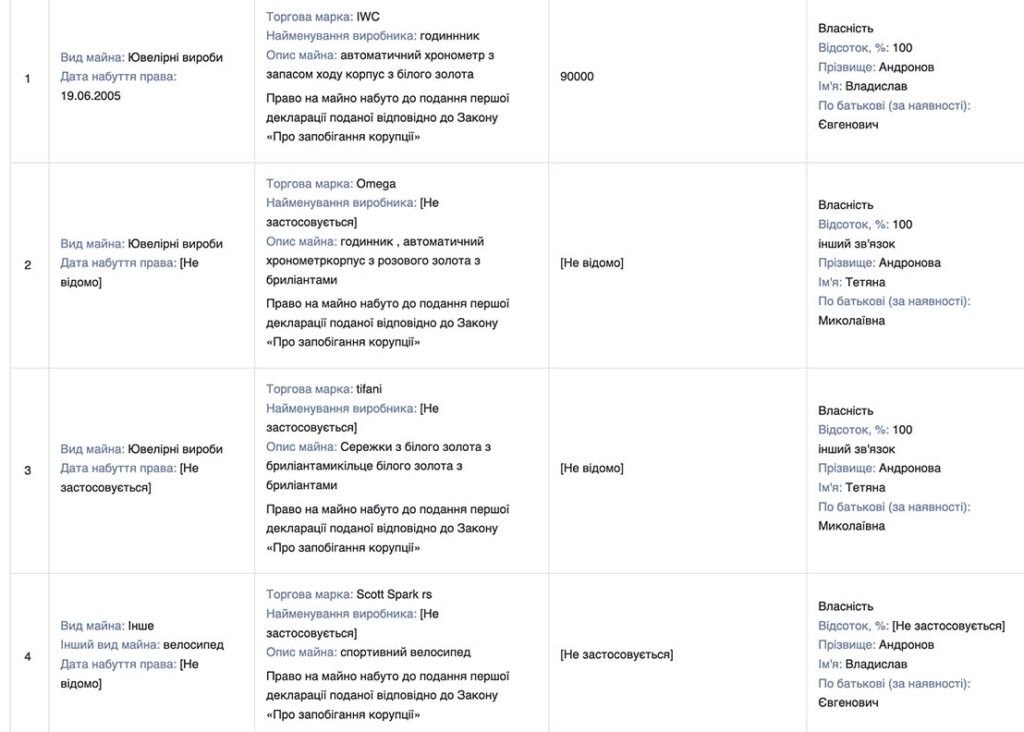Click row number 1 in the table
The width and height of the screenshot is (1024, 732).
(x=28, y=77)
